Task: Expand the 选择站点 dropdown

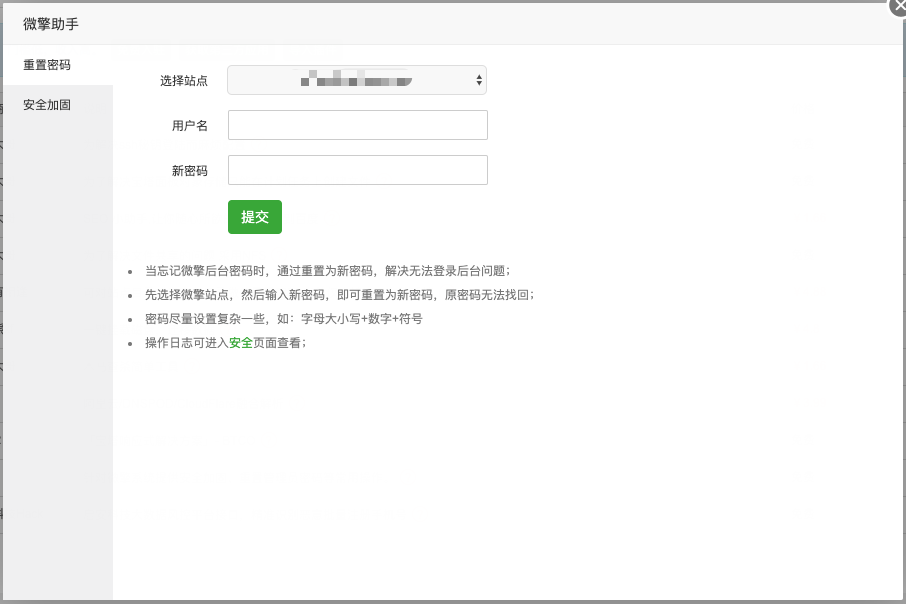Action: (x=357, y=80)
